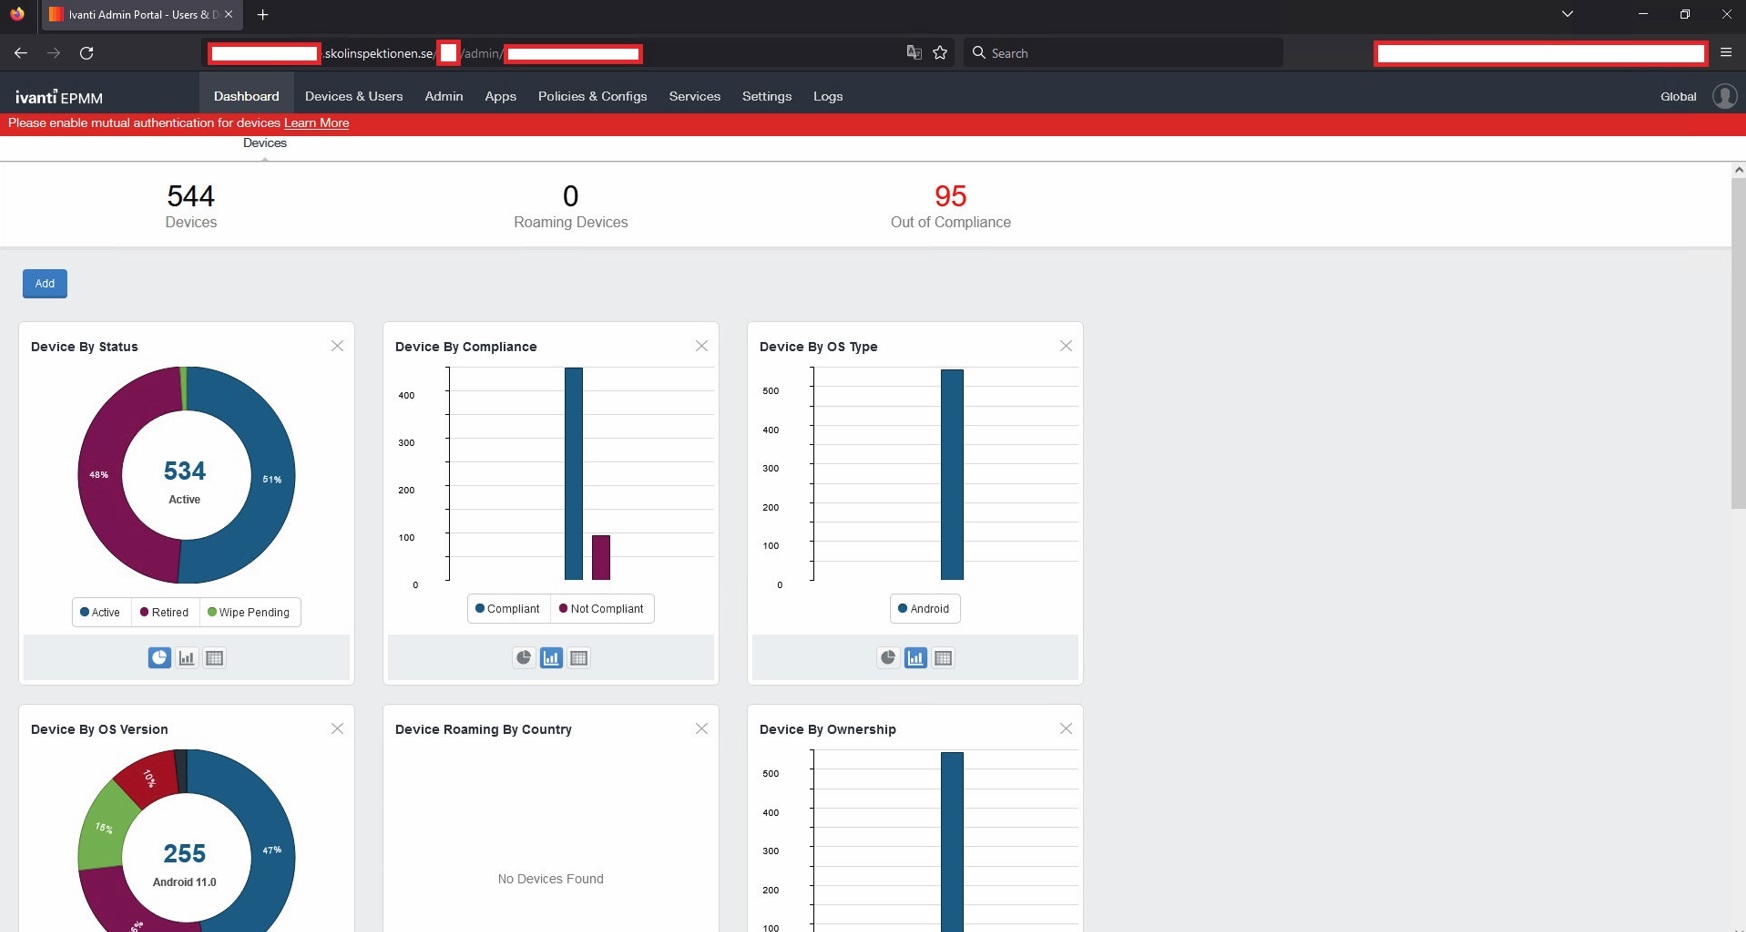This screenshot has height=932, width=1746.
Task: Bookmark this page with the star icon
Action: [x=940, y=53]
